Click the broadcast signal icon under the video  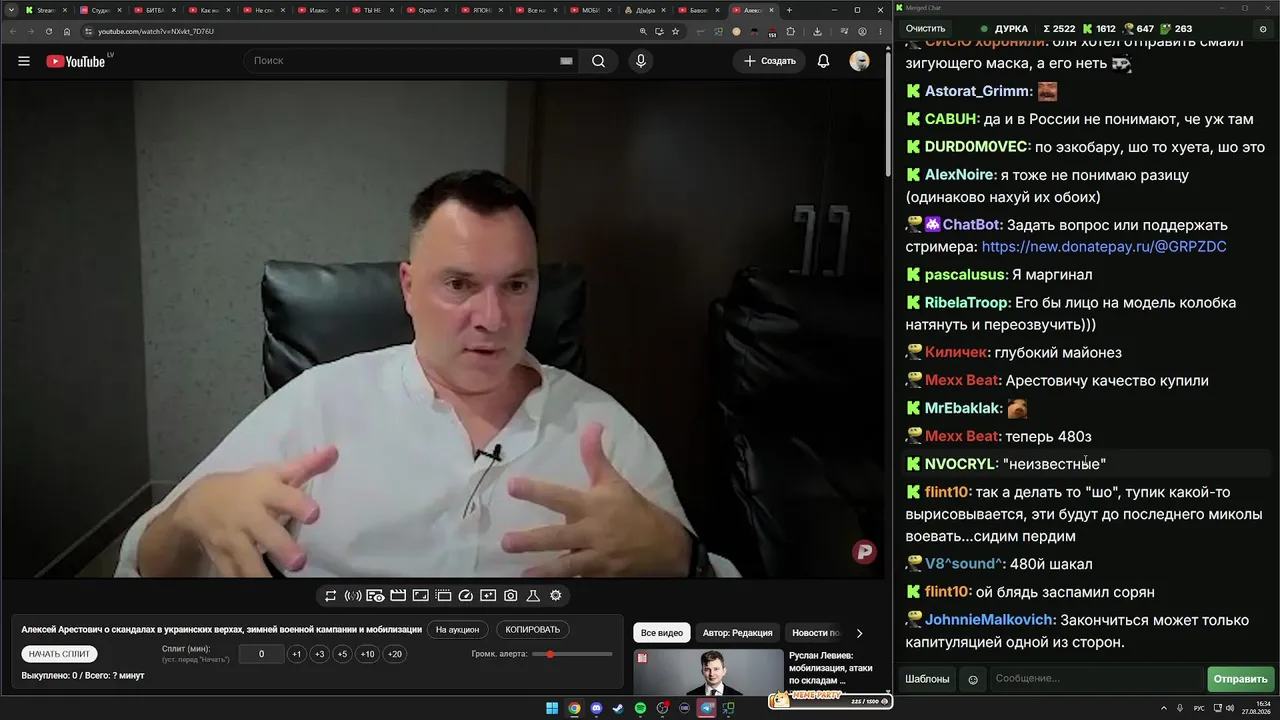click(353, 596)
